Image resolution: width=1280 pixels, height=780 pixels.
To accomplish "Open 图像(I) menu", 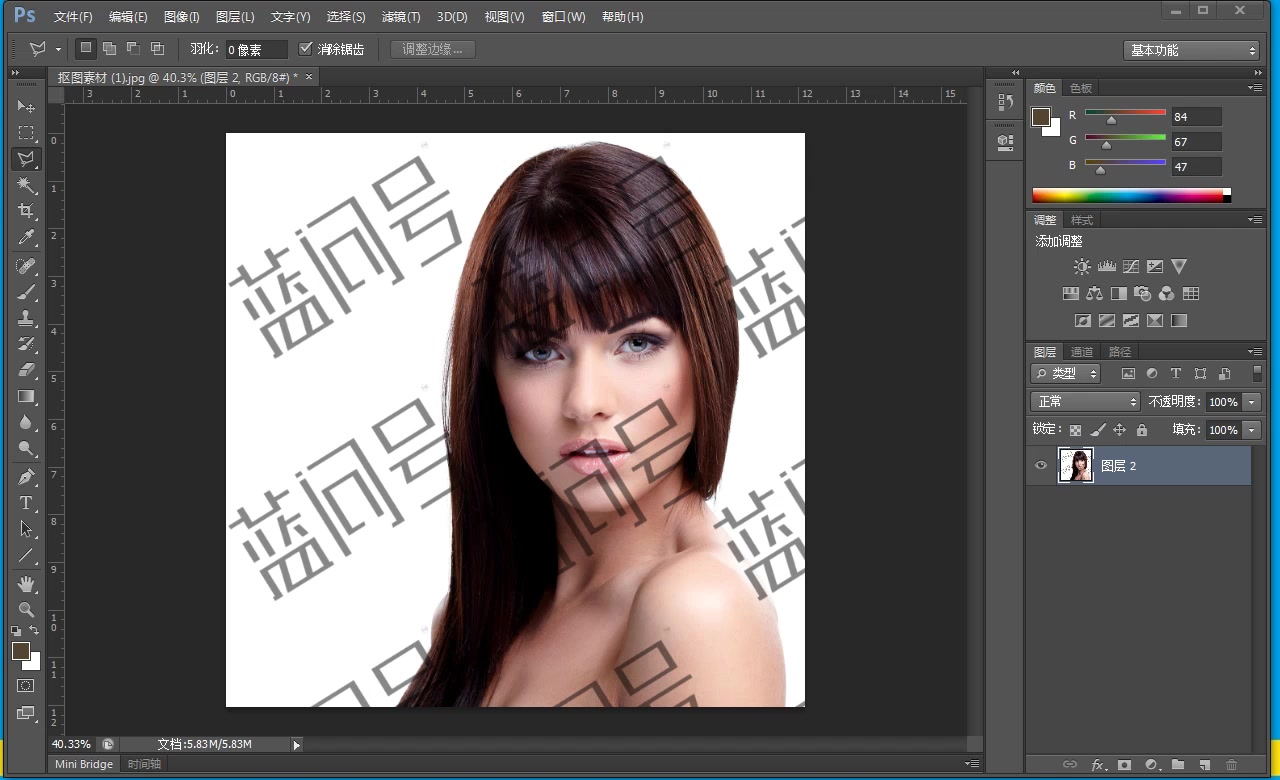I will point(181,17).
